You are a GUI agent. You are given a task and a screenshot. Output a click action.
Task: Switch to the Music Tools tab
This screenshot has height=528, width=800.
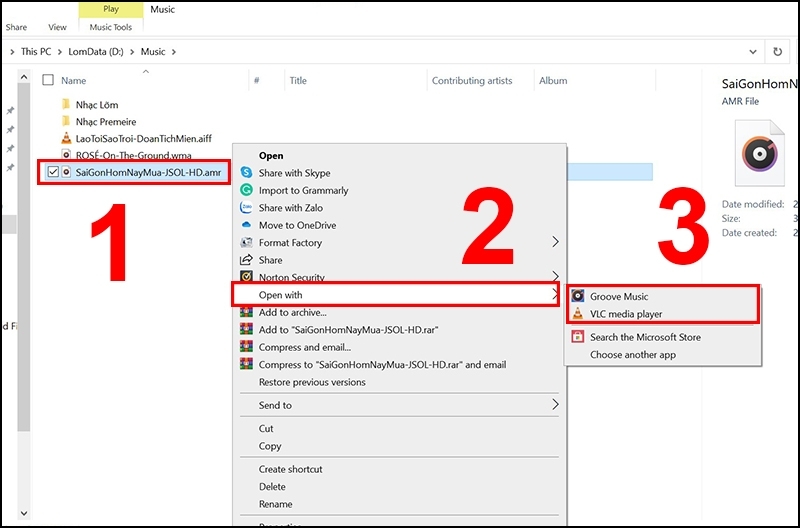(111, 27)
